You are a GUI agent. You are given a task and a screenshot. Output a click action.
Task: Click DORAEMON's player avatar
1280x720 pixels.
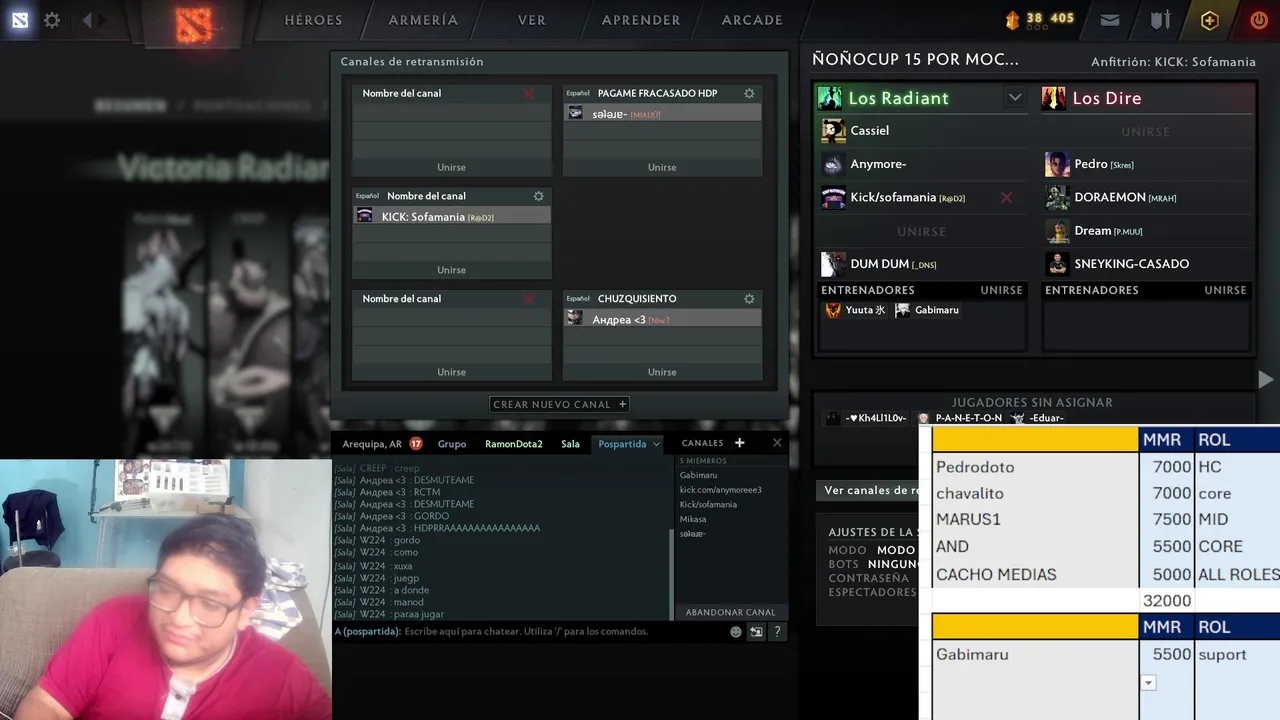(x=1057, y=197)
